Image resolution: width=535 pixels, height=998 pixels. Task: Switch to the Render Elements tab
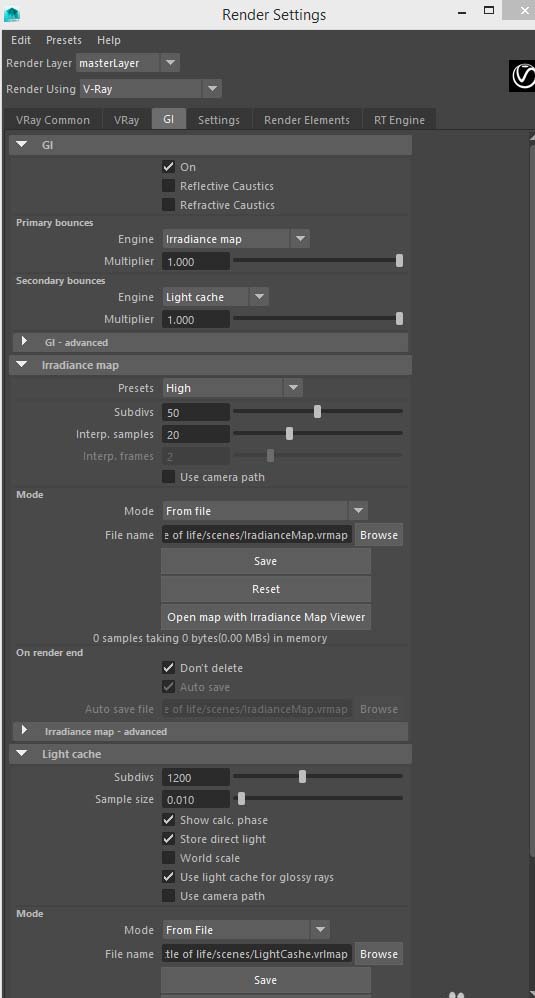pyautogui.click(x=307, y=120)
